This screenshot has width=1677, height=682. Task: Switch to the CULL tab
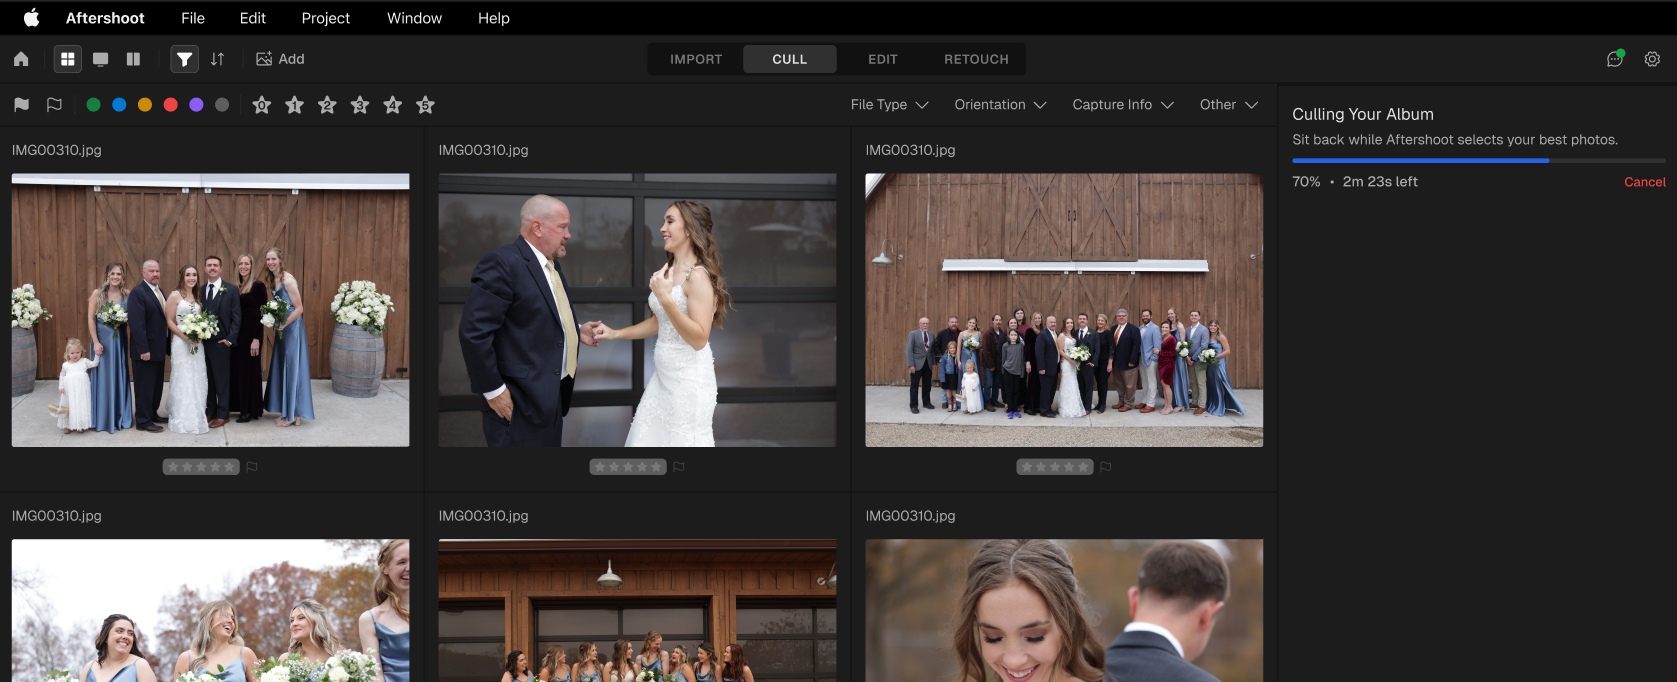(x=789, y=59)
